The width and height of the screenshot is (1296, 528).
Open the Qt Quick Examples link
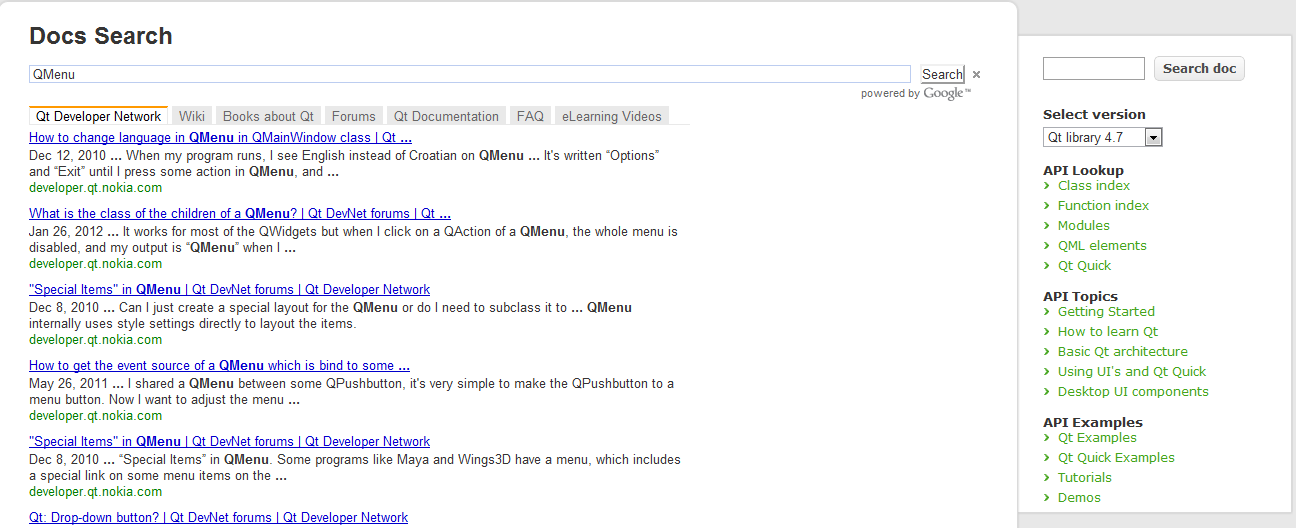pyautogui.click(x=1116, y=458)
